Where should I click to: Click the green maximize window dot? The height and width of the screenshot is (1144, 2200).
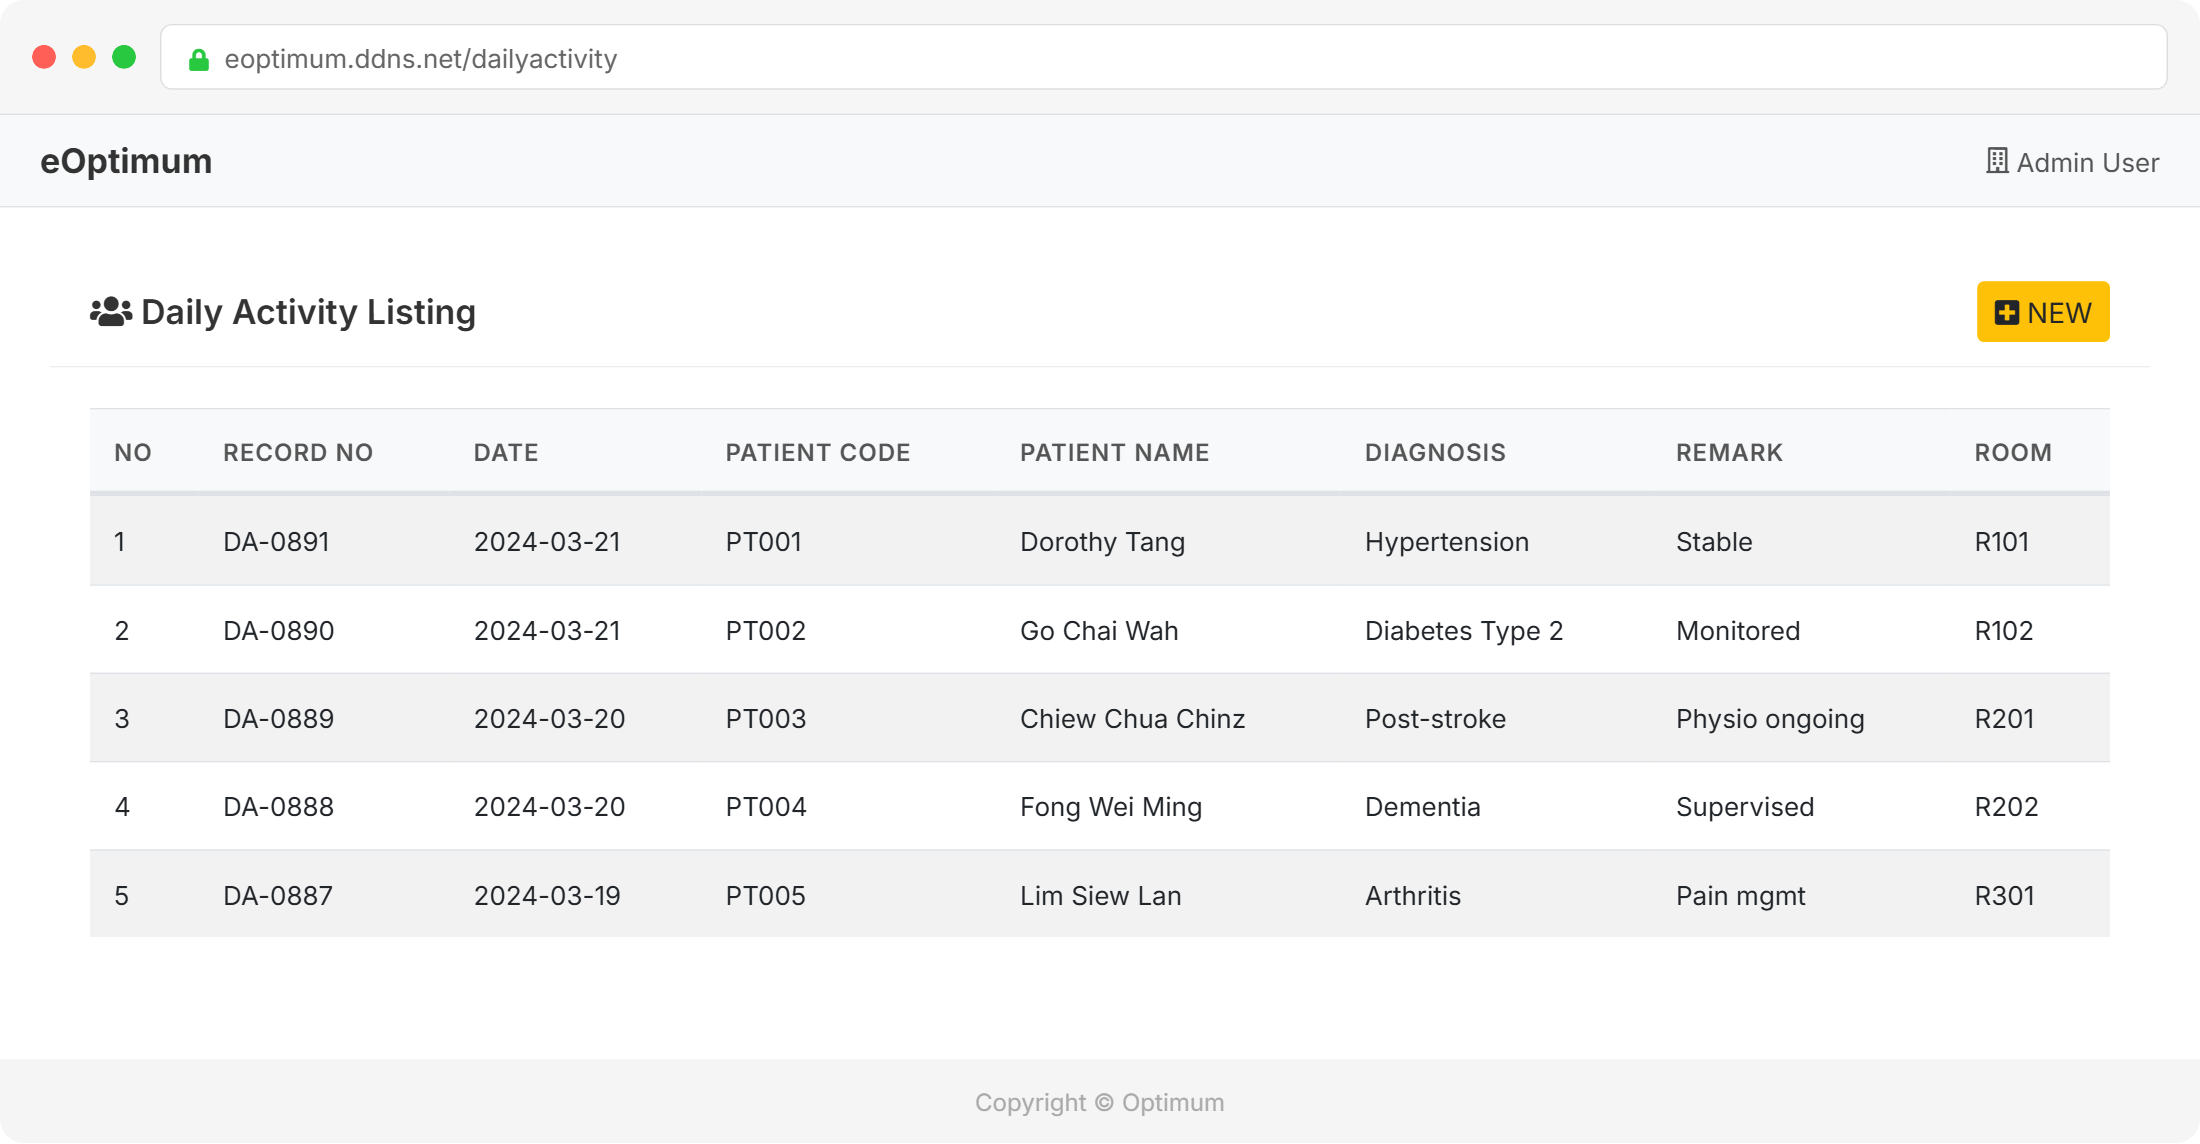pyautogui.click(x=124, y=57)
